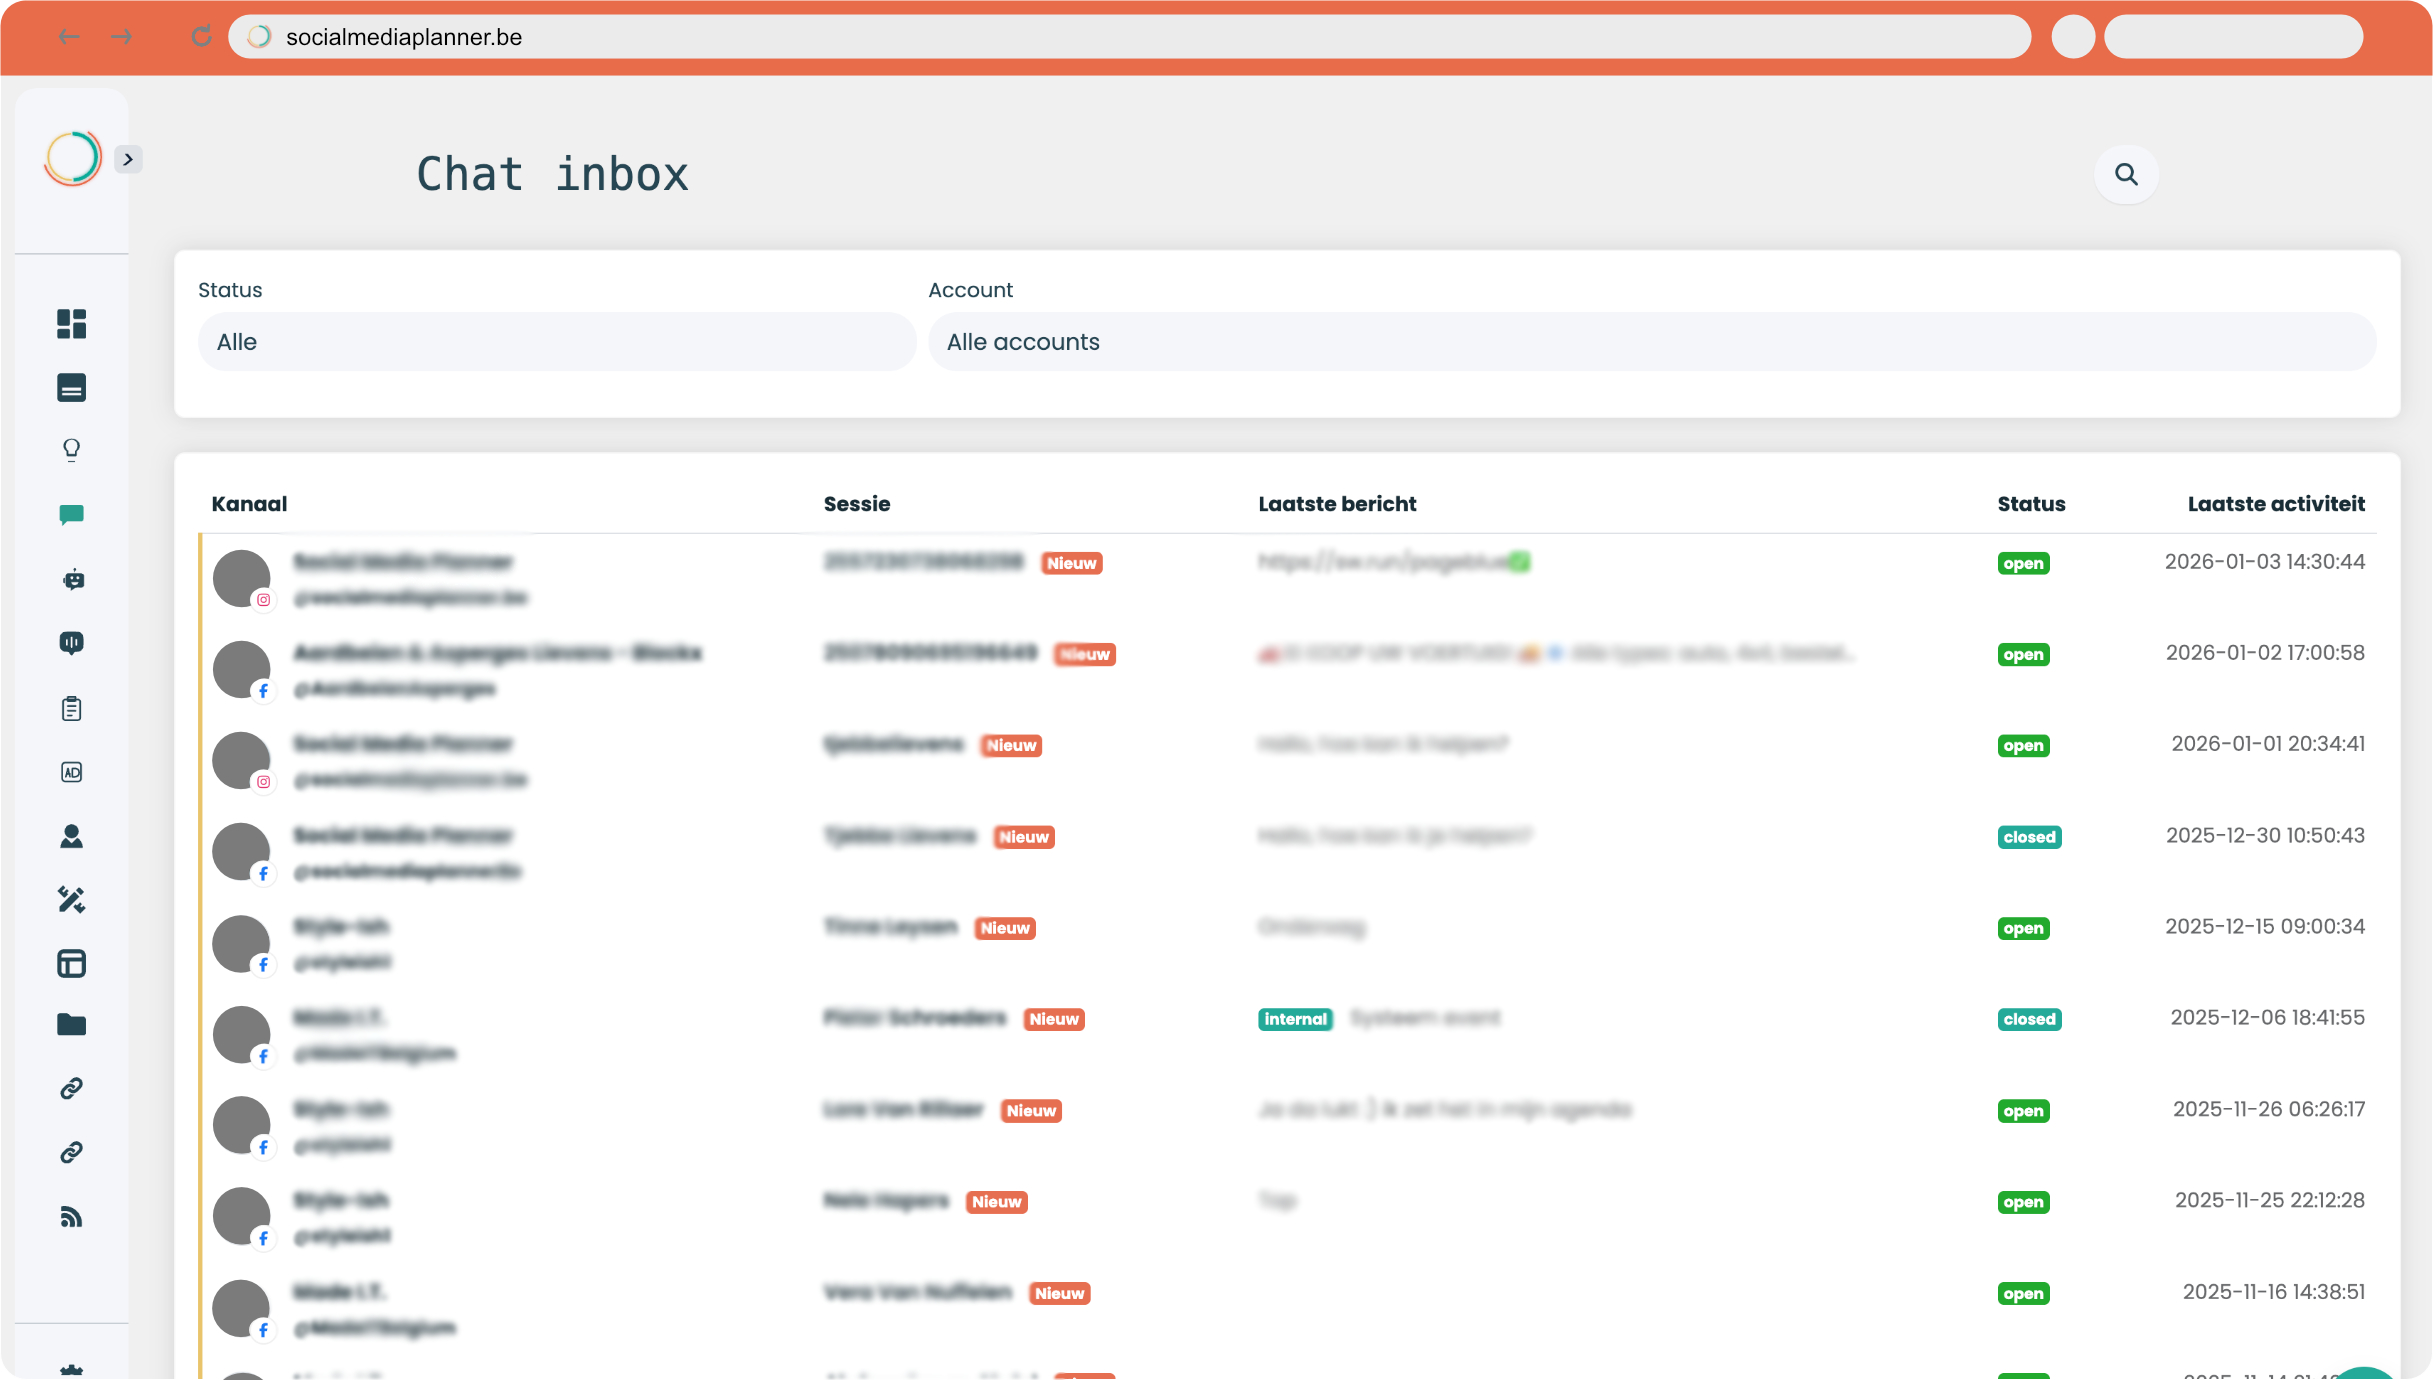Click the clipboard icon in sidebar
Image resolution: width=2433 pixels, height=1380 pixels.
tap(71, 709)
